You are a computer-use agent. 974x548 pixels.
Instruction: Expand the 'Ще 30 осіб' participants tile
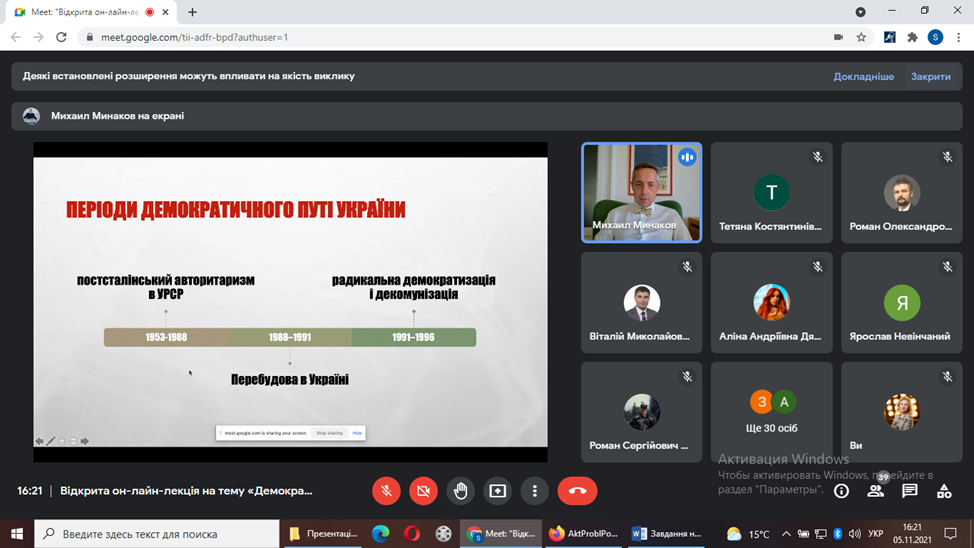[x=771, y=412]
